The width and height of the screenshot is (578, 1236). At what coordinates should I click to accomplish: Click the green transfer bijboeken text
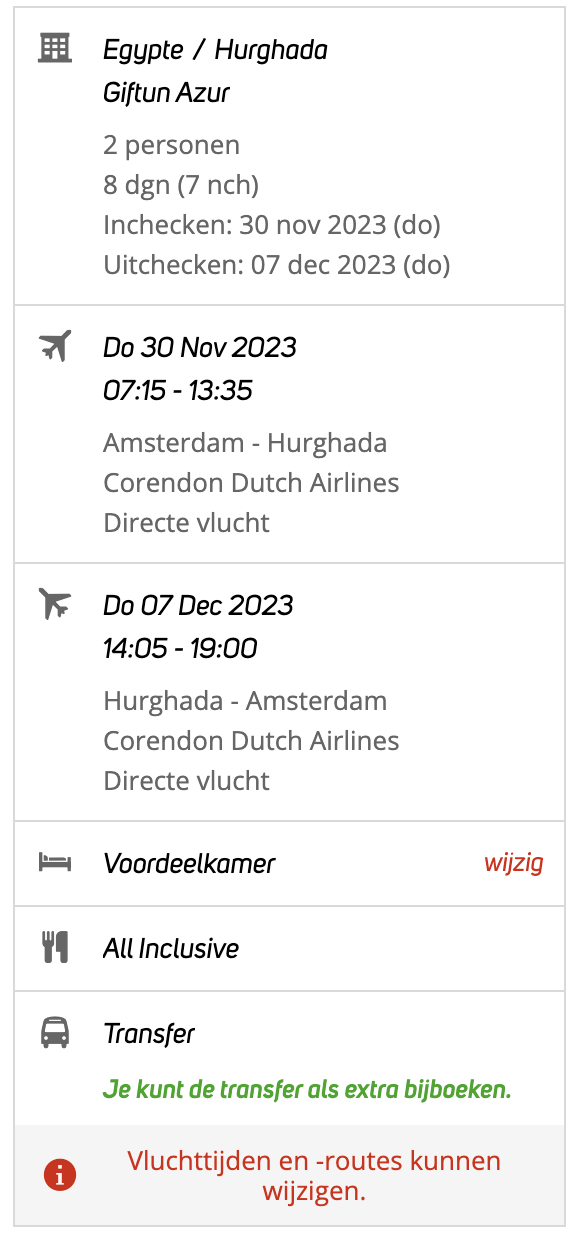pyautogui.click(x=307, y=1089)
